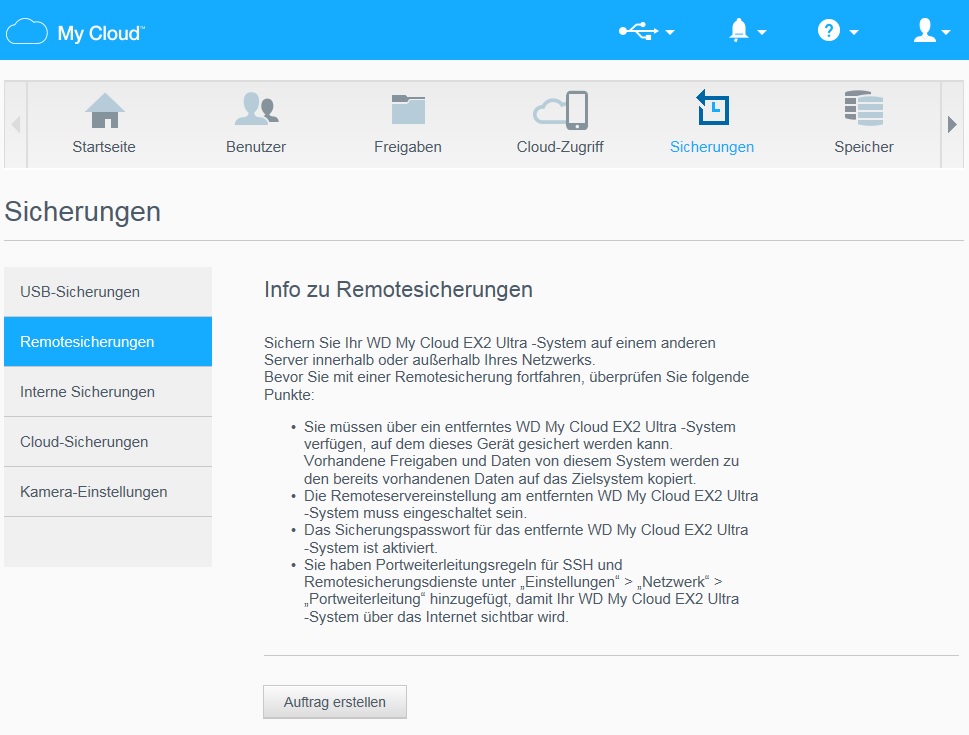Screen dimensions: 969x735
Task: Click the Speicher label
Action: pyautogui.click(x=864, y=147)
